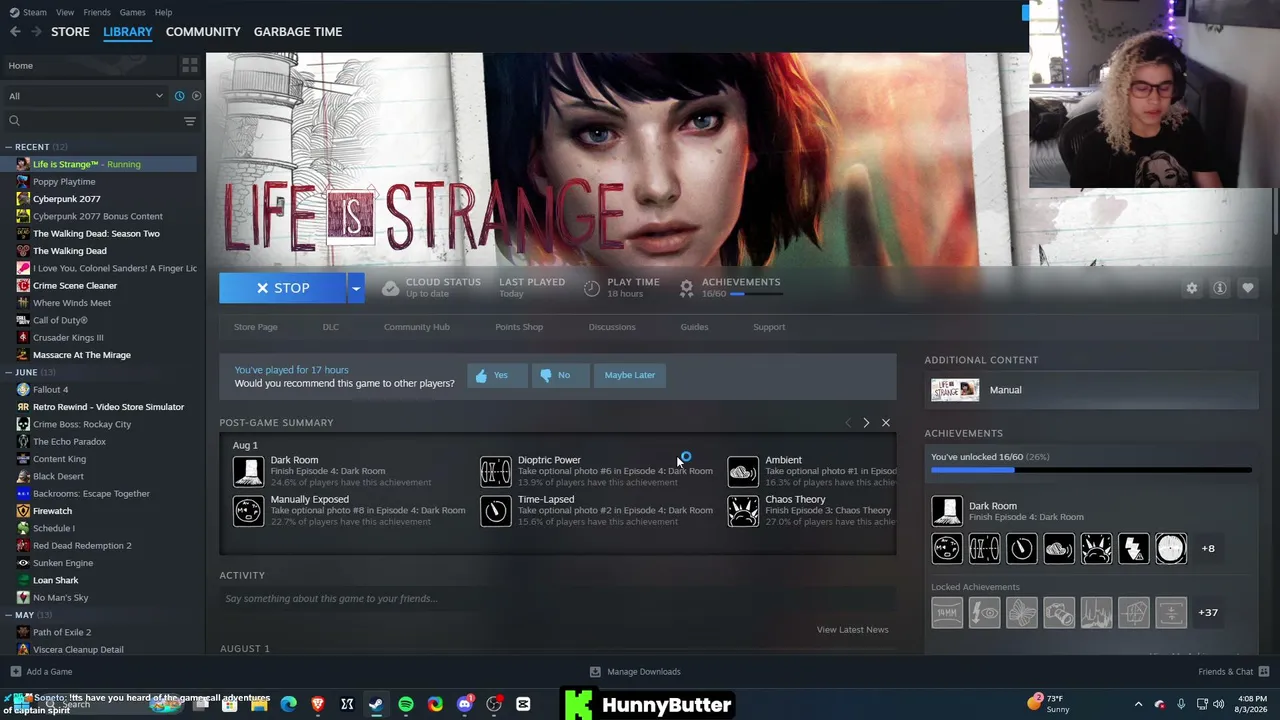Screen dimensions: 1280x720
Task: Toggle the ready-to-play filter icon
Action: point(196,96)
